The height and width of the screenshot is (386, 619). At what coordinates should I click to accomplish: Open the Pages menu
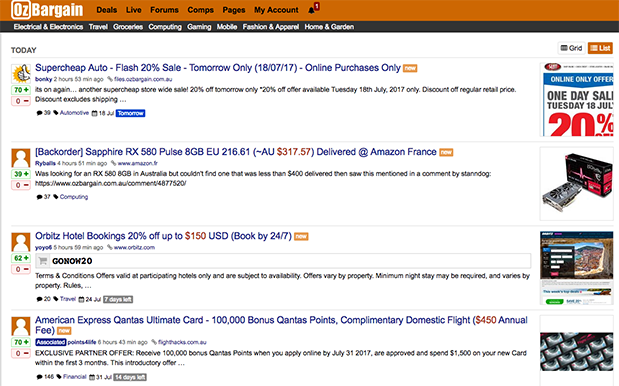pyautogui.click(x=234, y=10)
